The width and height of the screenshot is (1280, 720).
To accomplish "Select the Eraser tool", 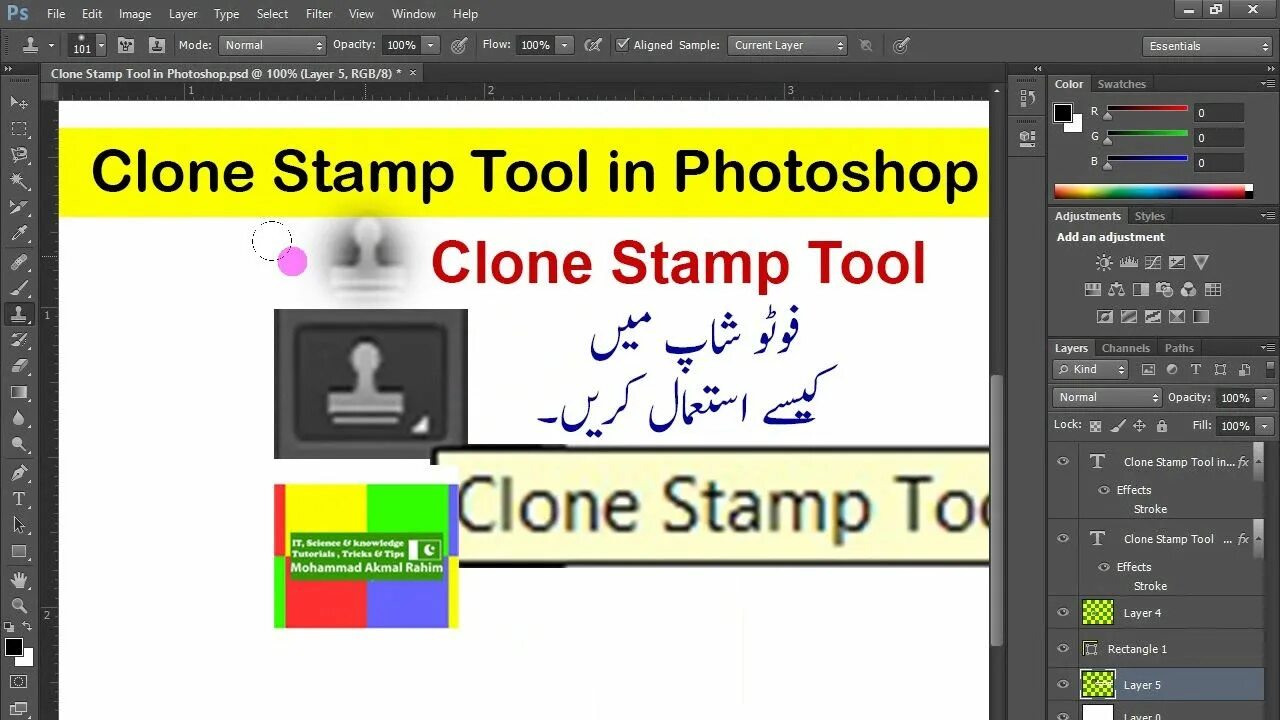I will 19,366.
